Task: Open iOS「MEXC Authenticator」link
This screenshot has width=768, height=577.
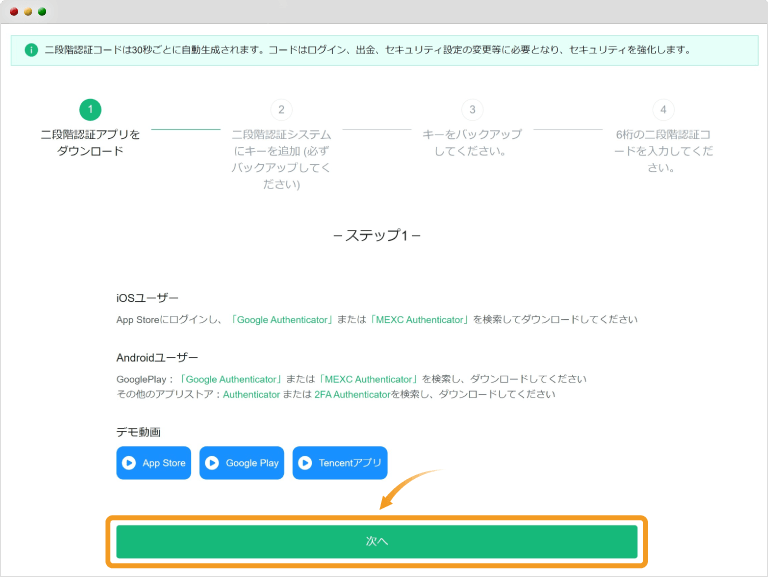Action: tap(419, 320)
